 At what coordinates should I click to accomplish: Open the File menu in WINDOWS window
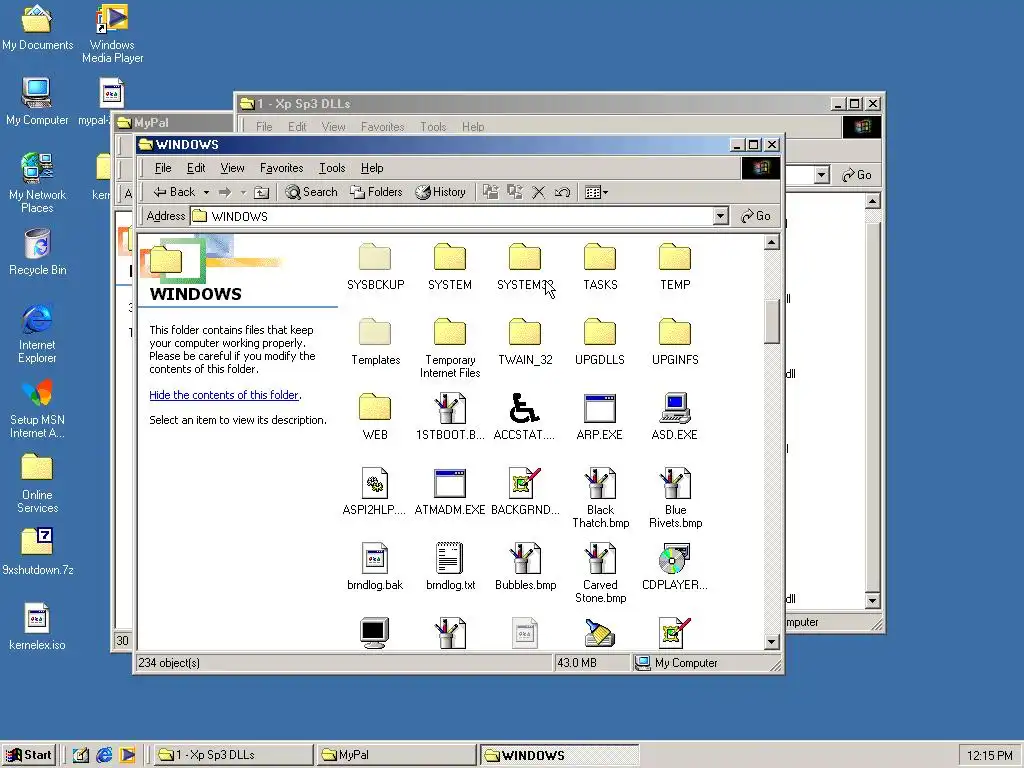click(x=163, y=168)
